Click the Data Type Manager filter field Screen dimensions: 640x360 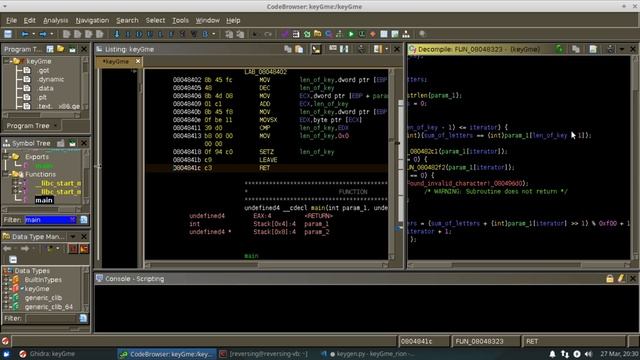51,318
